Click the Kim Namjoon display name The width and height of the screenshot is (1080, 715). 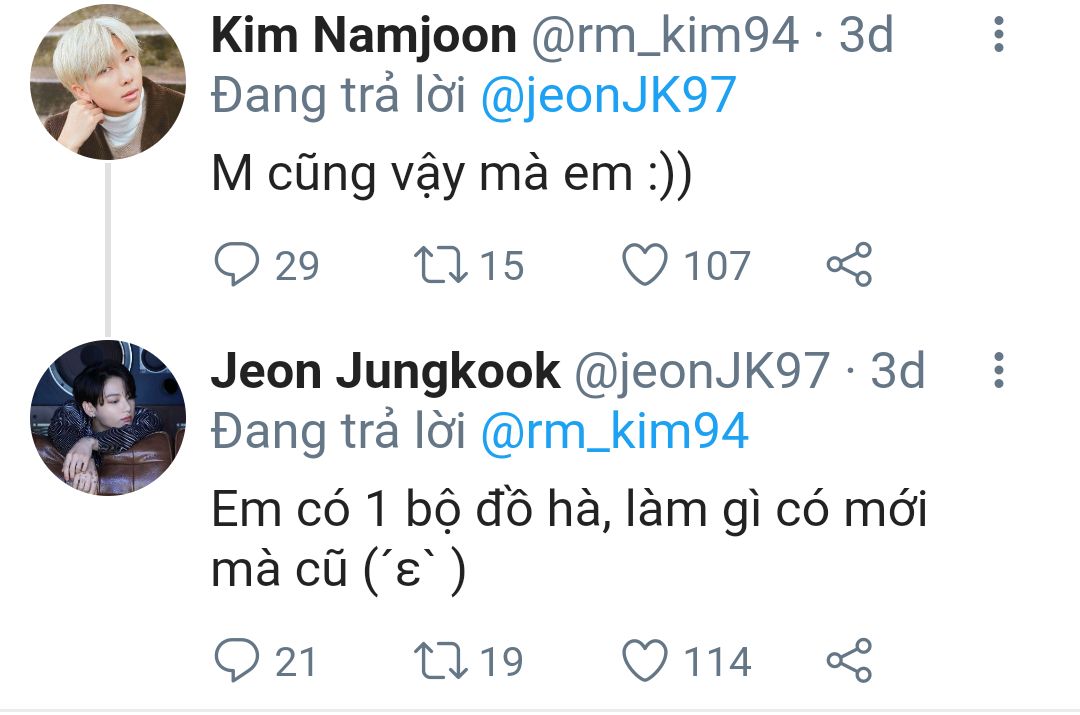click(364, 37)
